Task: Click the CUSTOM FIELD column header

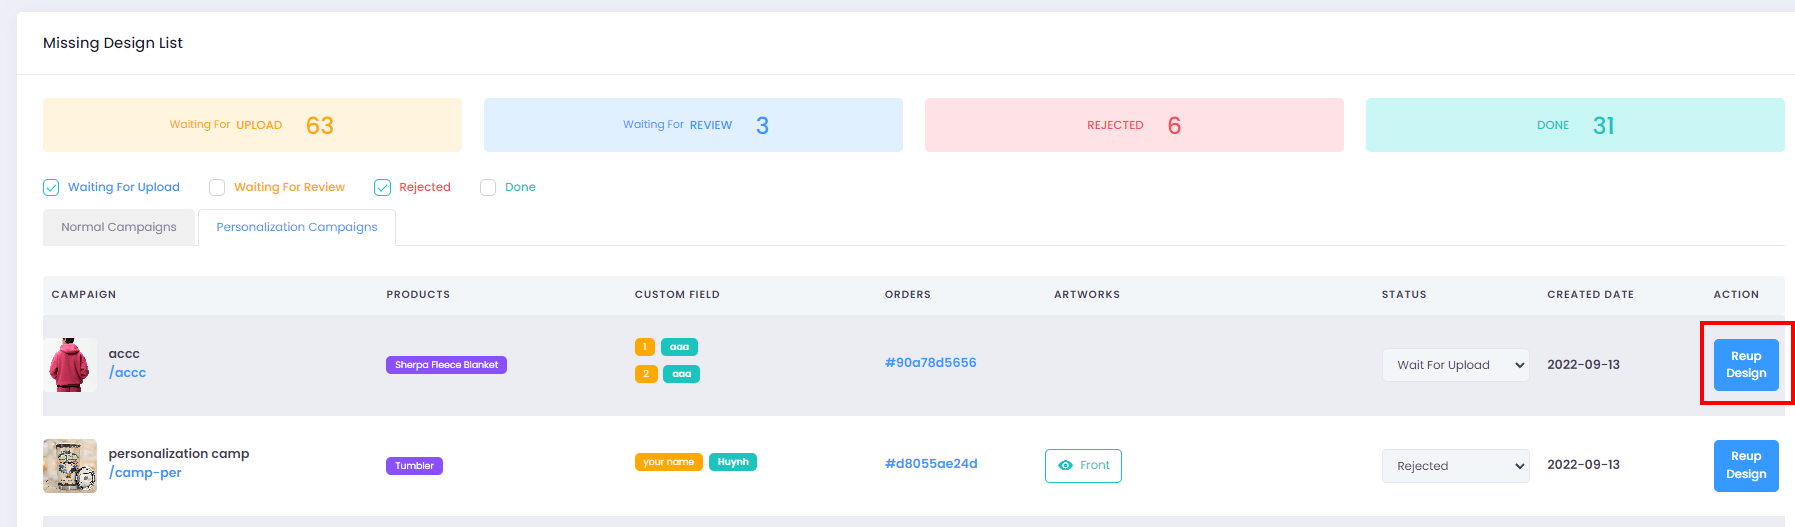Action: [x=677, y=295]
